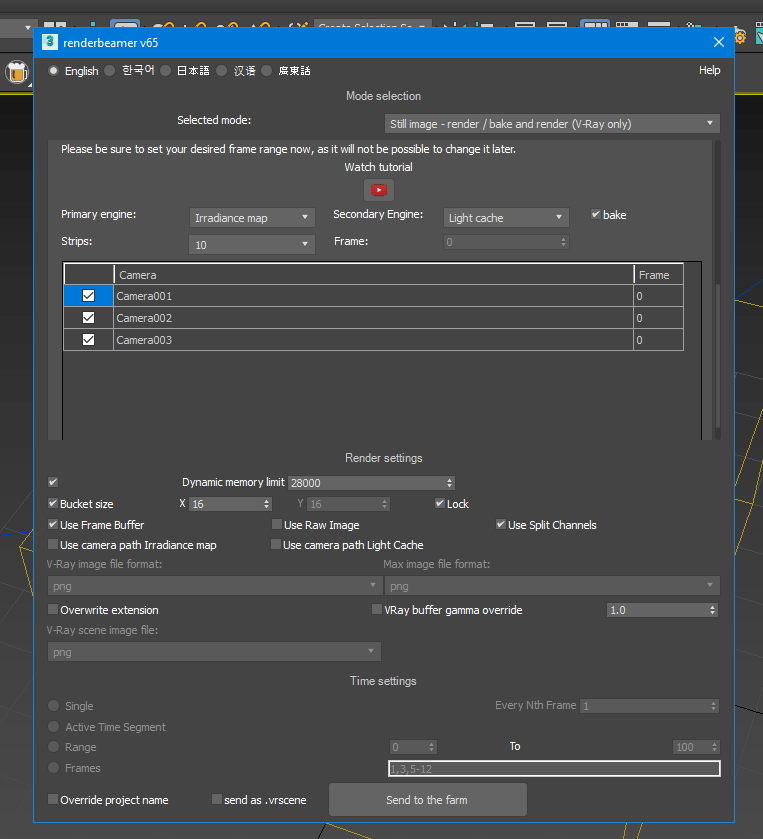Image resolution: width=763 pixels, height=839 pixels.
Task: Toggle the Dynamic memory limit checkbox
Action: click(x=53, y=482)
